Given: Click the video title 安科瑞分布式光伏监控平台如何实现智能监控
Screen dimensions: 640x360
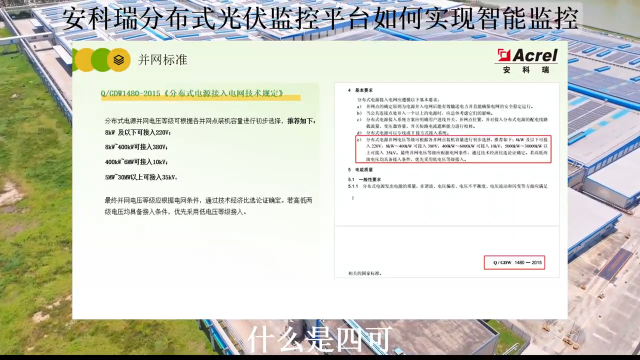Looking at the screenshot, I should [320, 18].
